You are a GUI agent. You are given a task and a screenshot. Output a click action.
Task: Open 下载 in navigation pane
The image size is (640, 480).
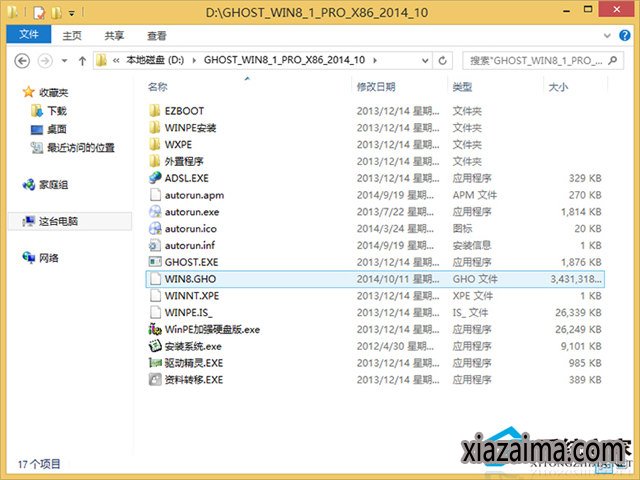57,111
